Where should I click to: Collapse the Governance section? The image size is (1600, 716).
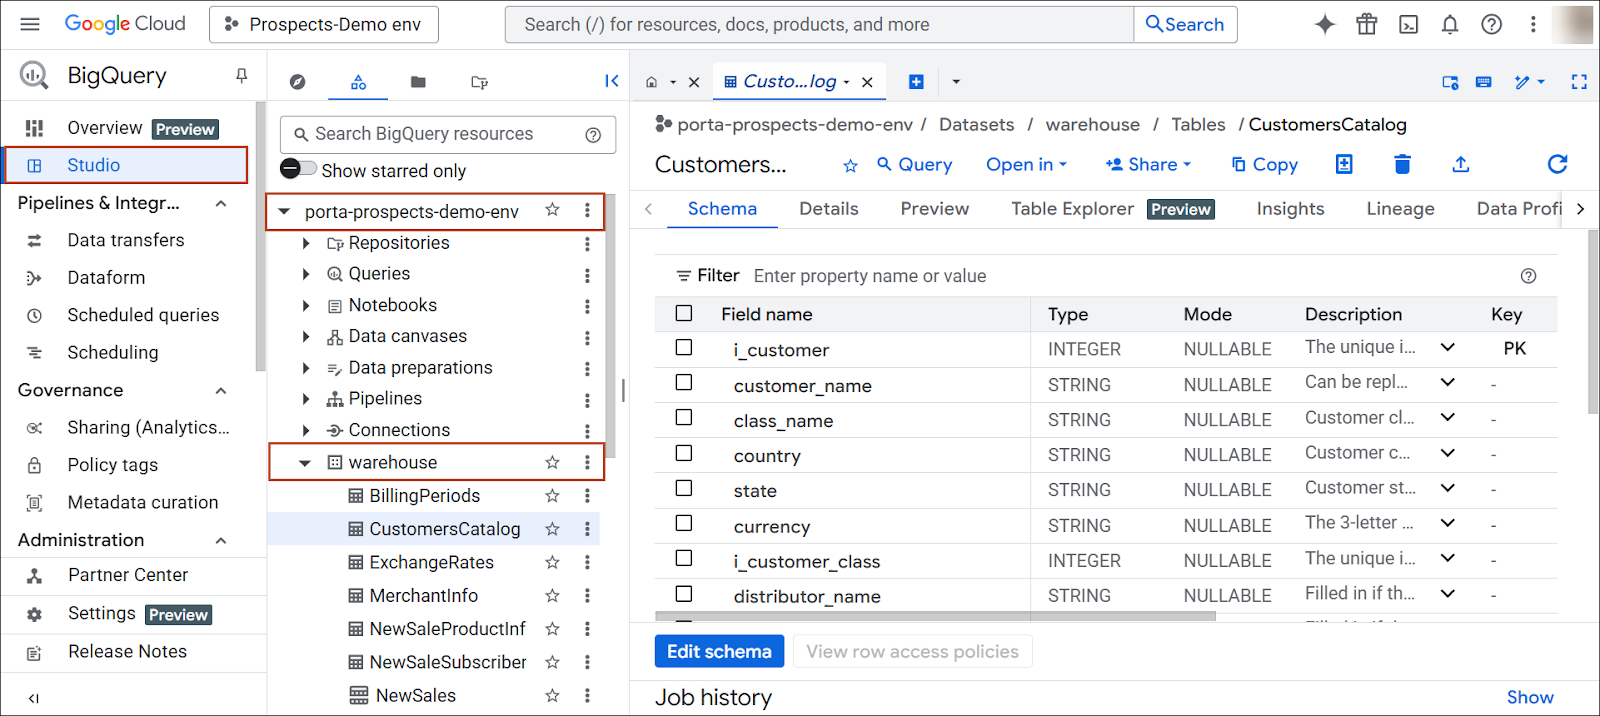point(221,391)
